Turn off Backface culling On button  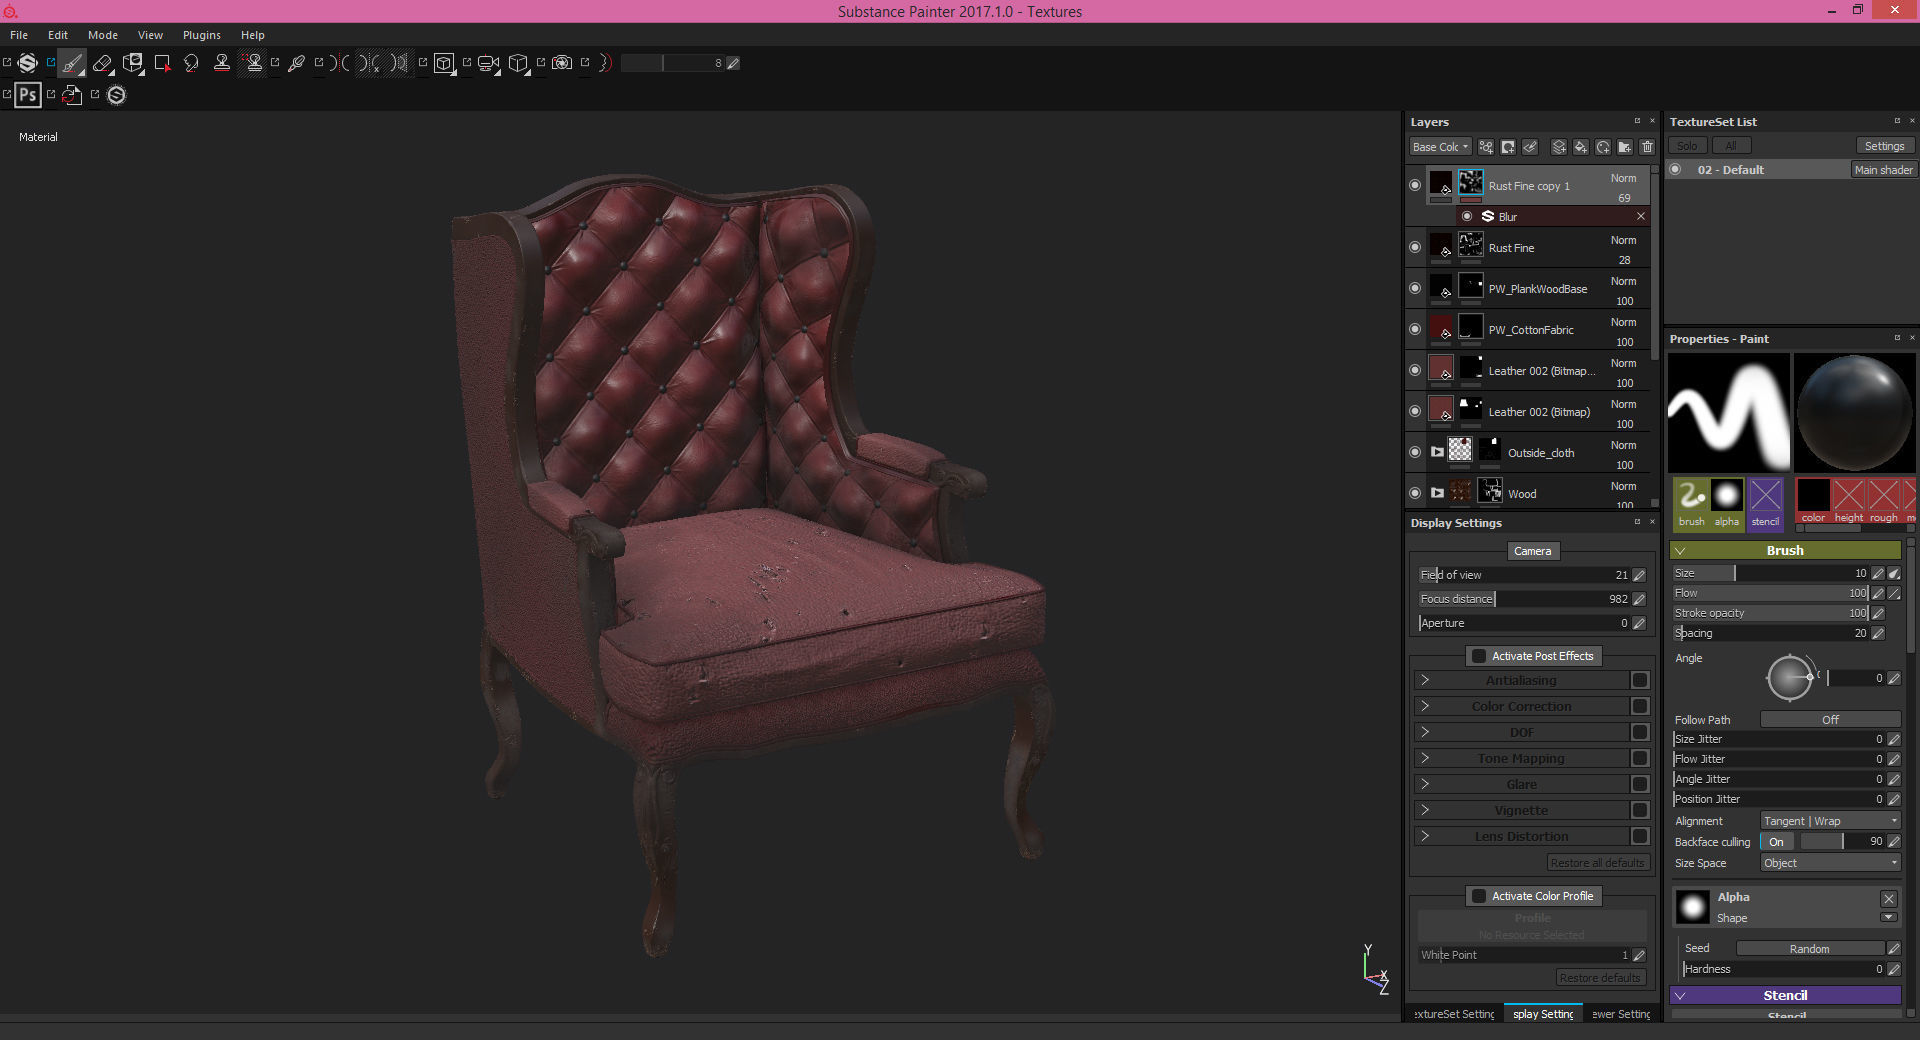(1776, 842)
